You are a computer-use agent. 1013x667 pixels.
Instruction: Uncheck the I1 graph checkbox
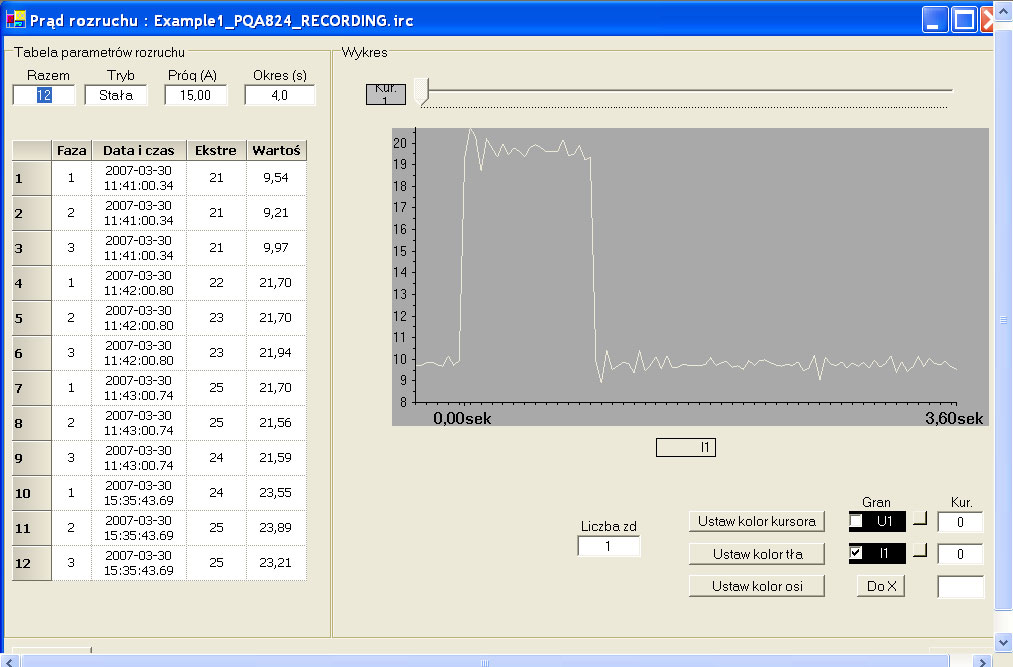coord(856,553)
